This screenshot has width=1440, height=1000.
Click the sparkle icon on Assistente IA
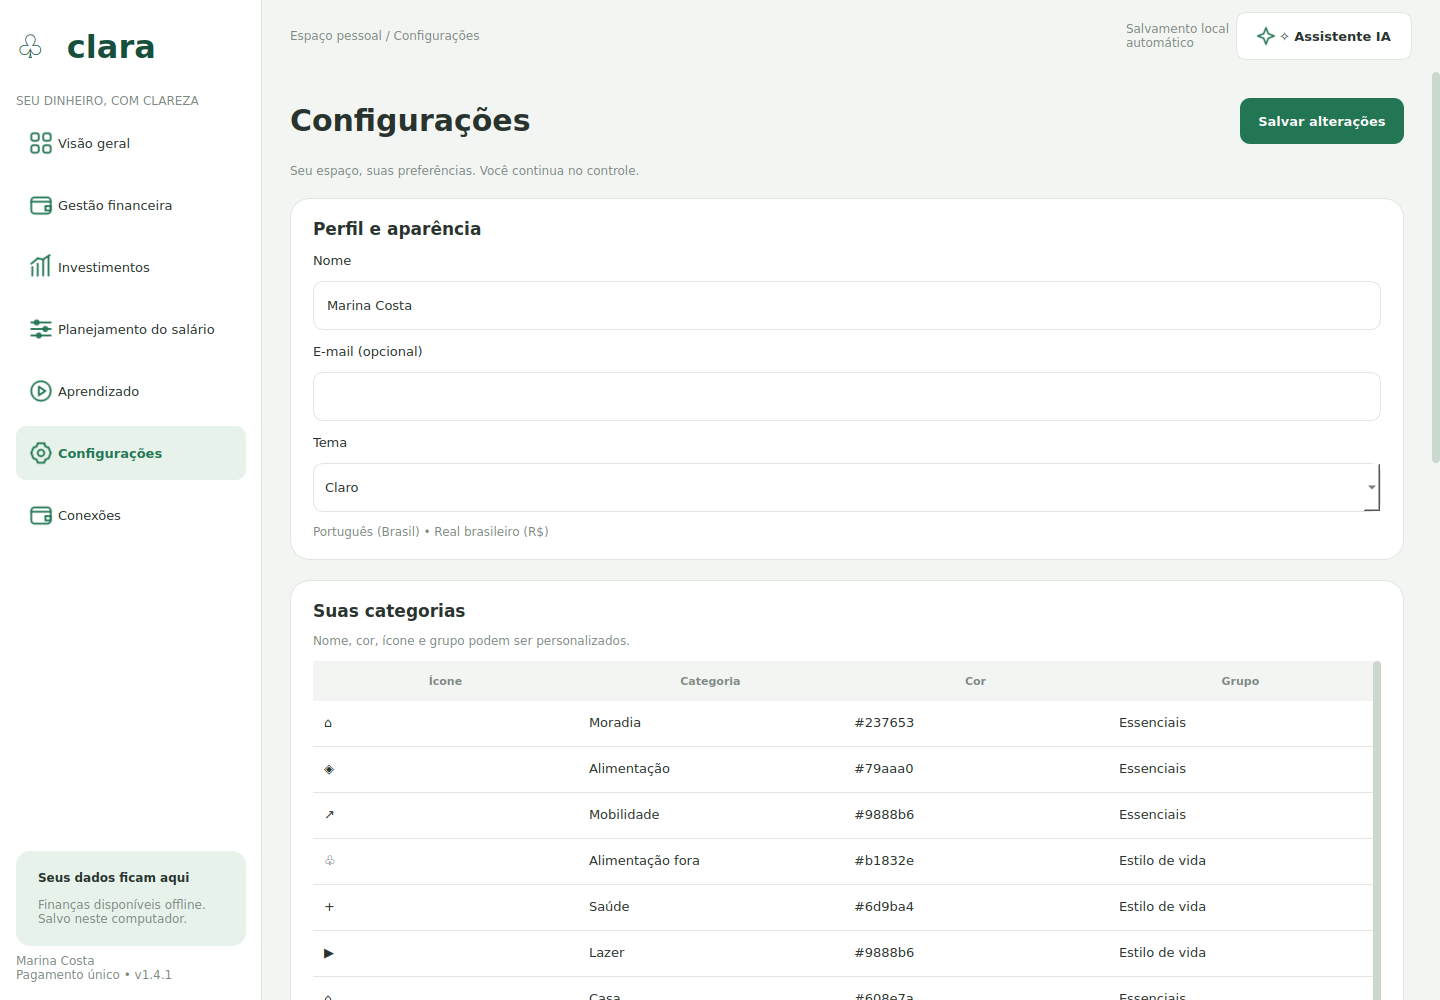(x=1266, y=36)
